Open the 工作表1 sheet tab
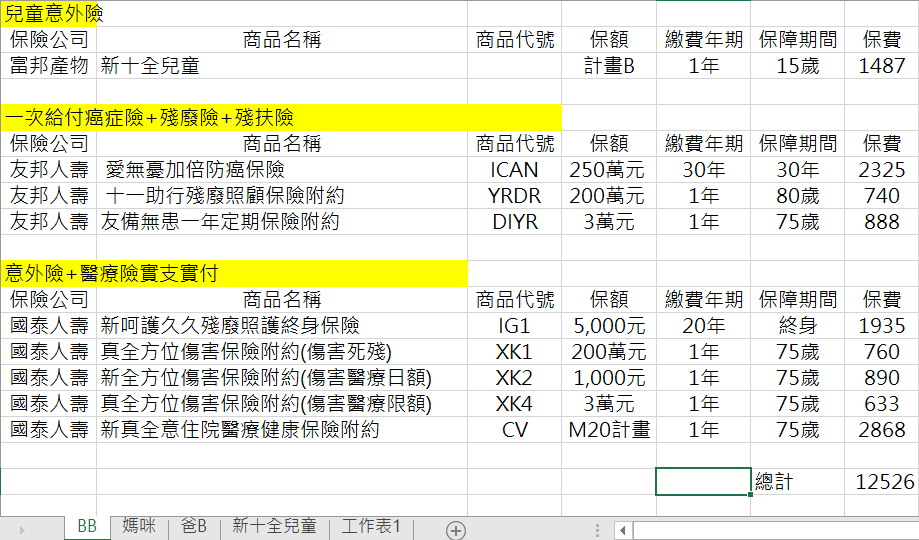Image resolution: width=919 pixels, height=540 pixels. 371,526
